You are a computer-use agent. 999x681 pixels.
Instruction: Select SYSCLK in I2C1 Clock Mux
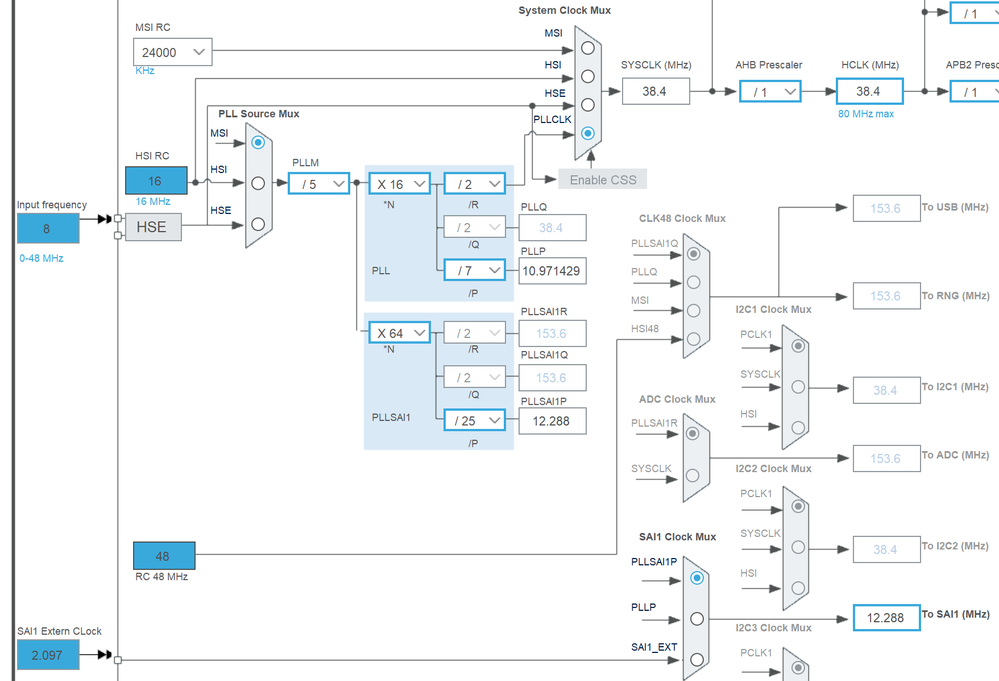pyautogui.click(x=798, y=387)
